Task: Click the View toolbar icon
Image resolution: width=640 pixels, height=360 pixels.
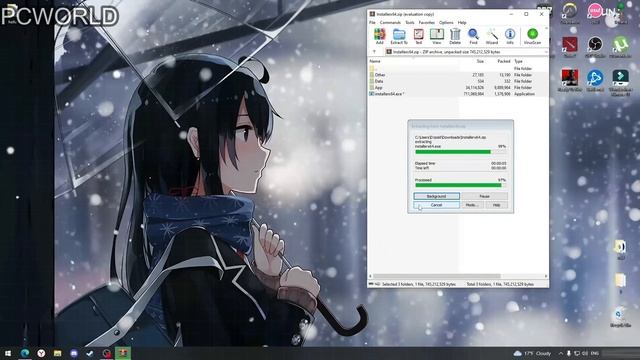Action: [x=437, y=36]
